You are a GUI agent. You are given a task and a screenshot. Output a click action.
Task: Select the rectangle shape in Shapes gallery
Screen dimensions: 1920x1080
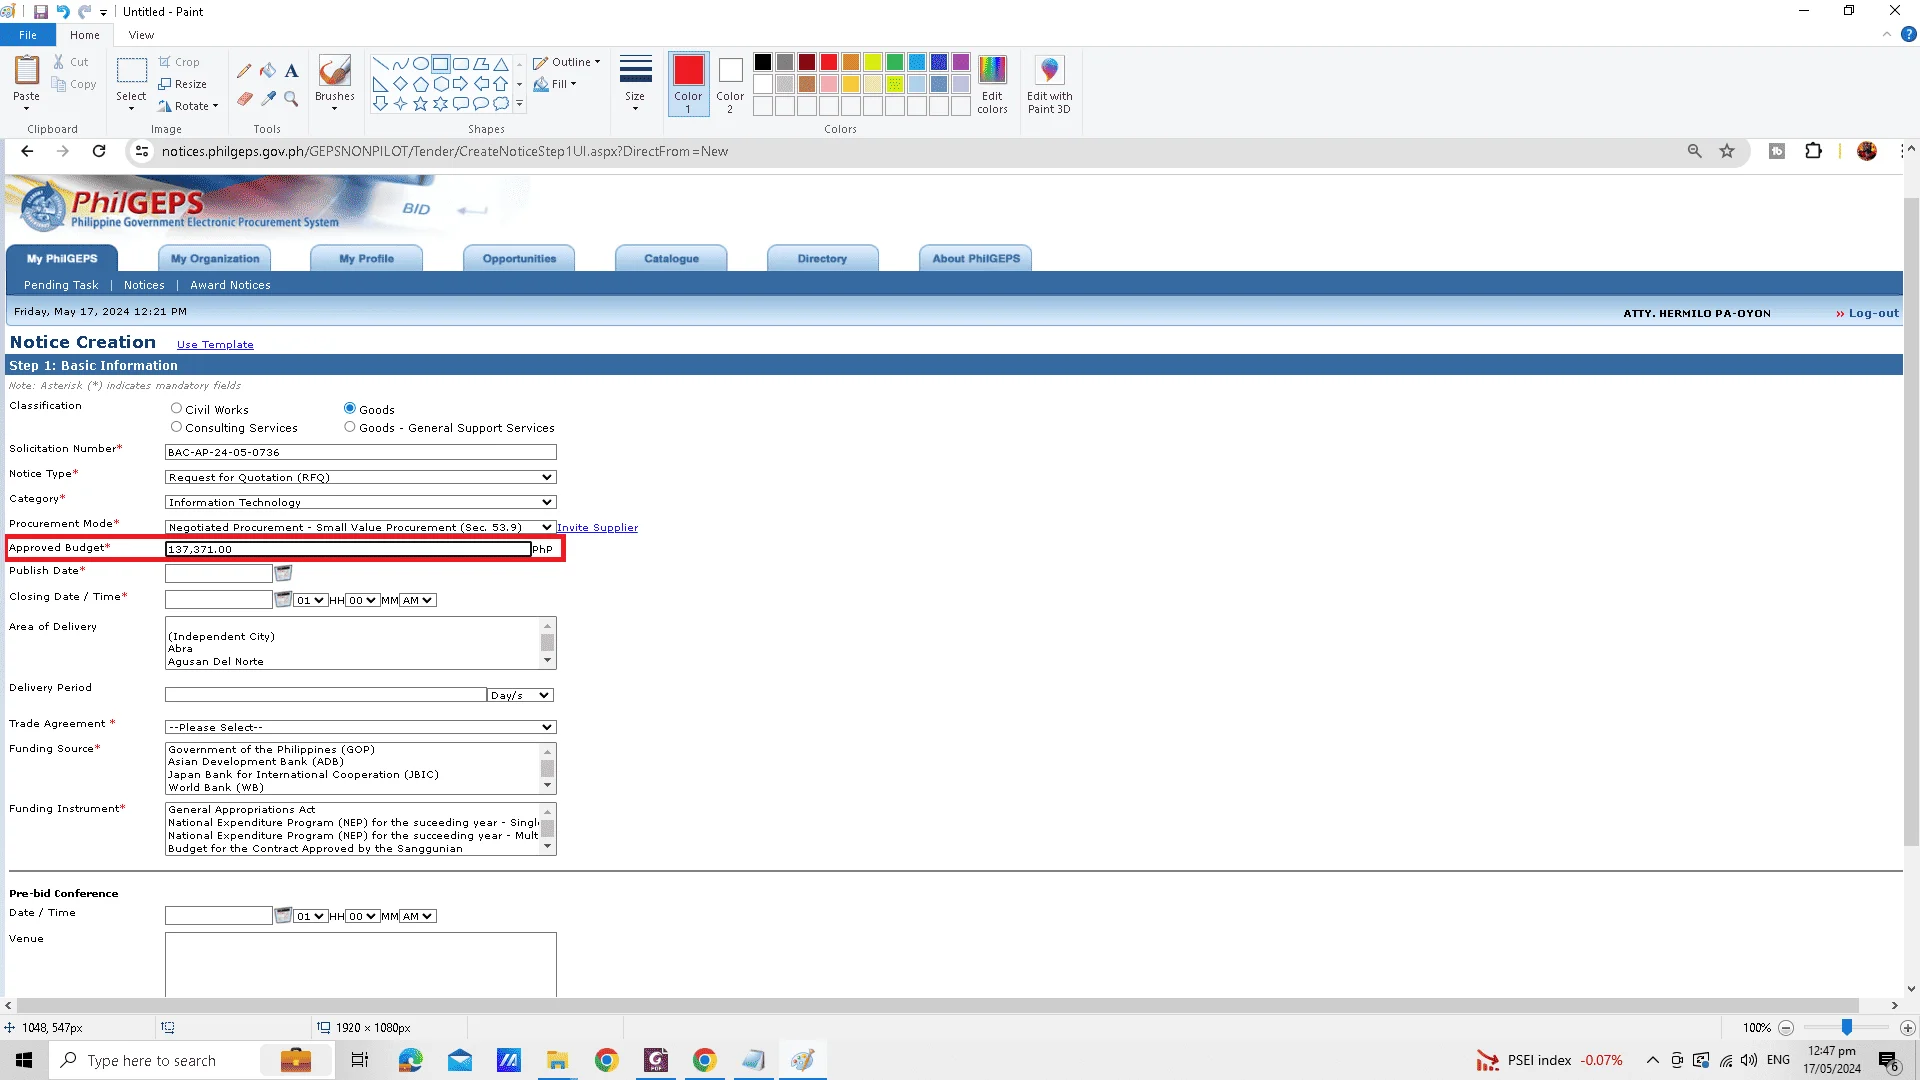tap(440, 63)
